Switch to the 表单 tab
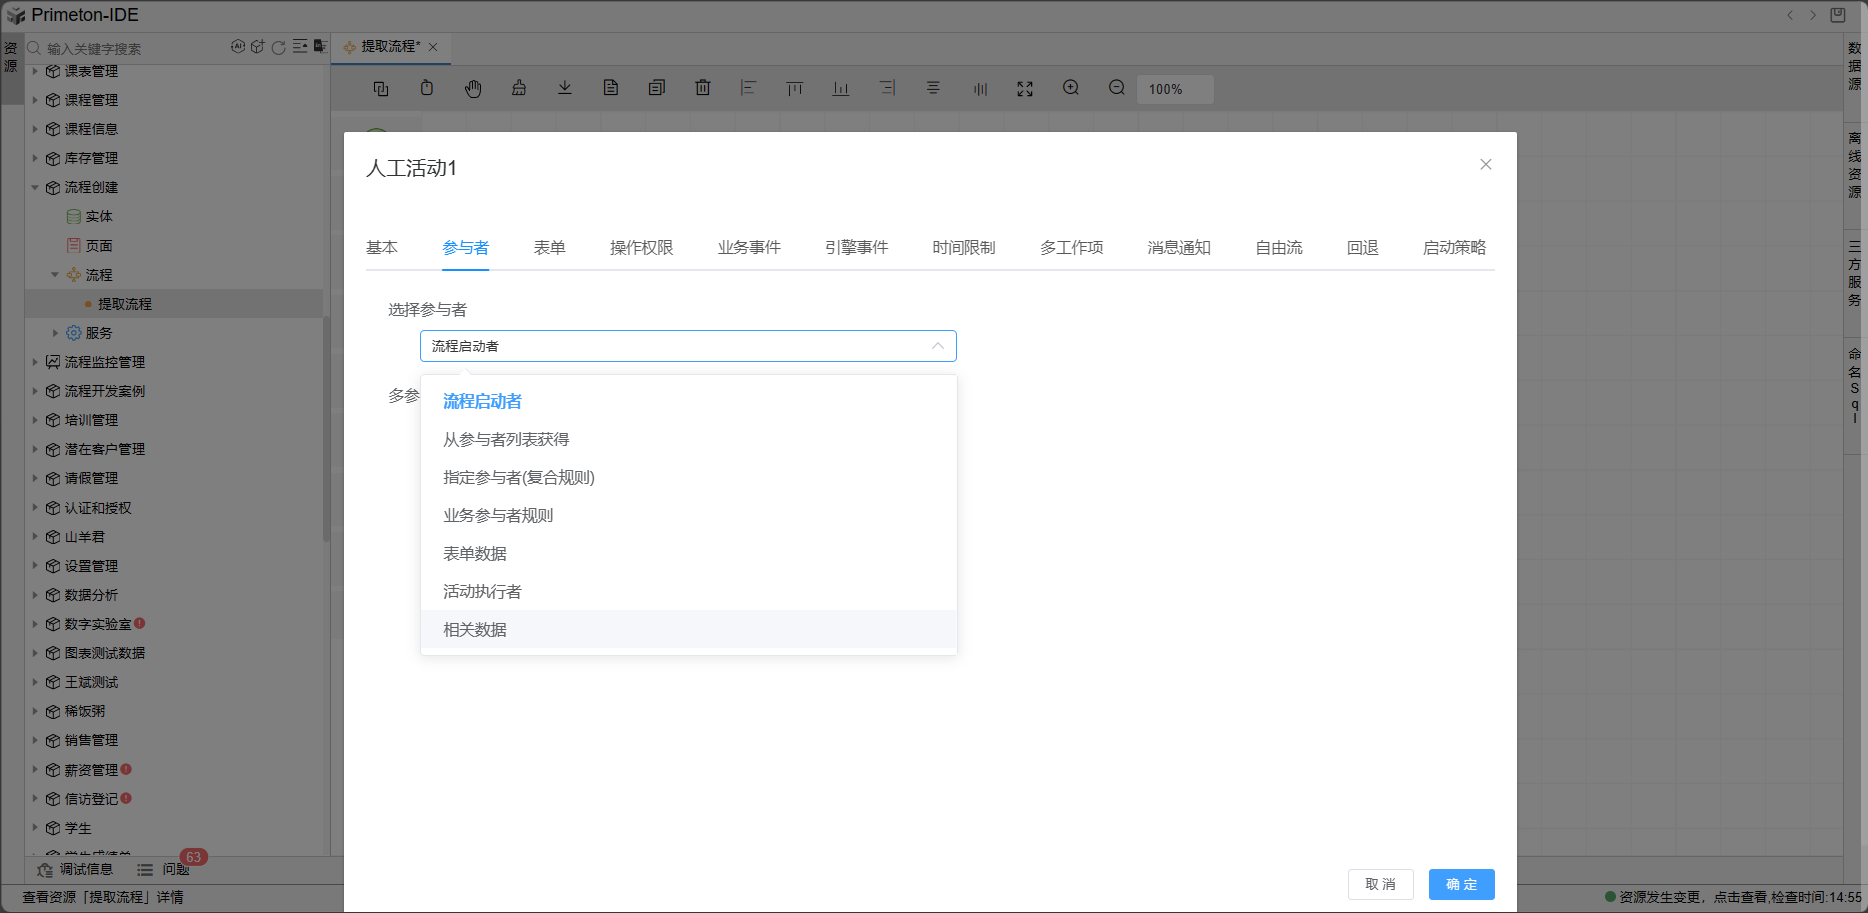This screenshot has height=913, width=1868. tap(549, 248)
